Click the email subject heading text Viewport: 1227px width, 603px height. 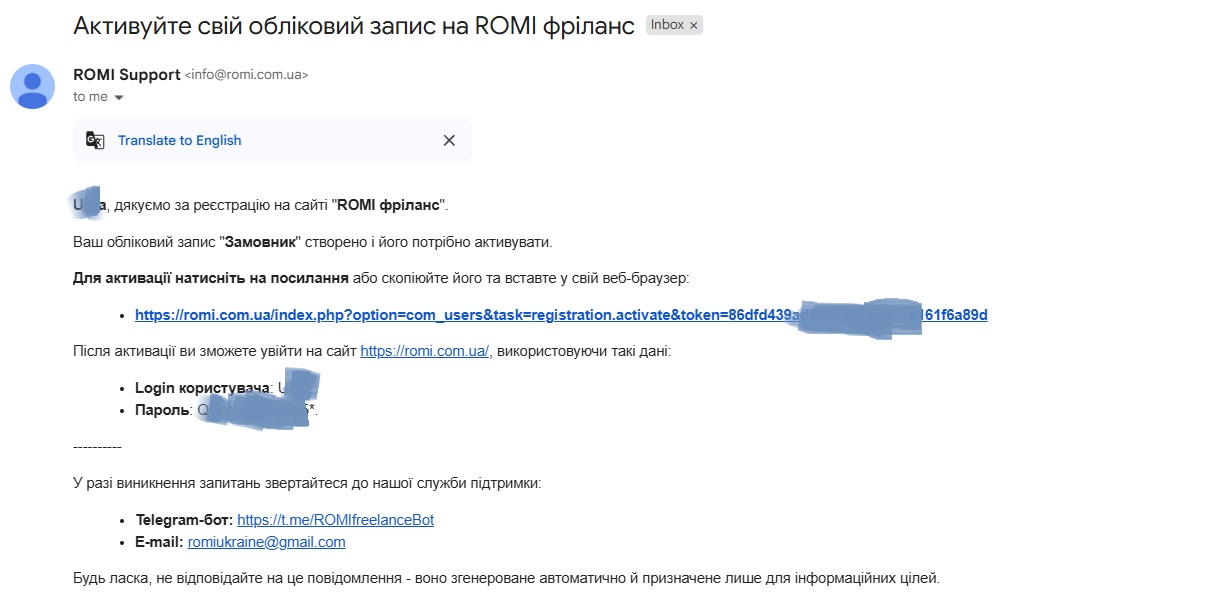point(354,26)
